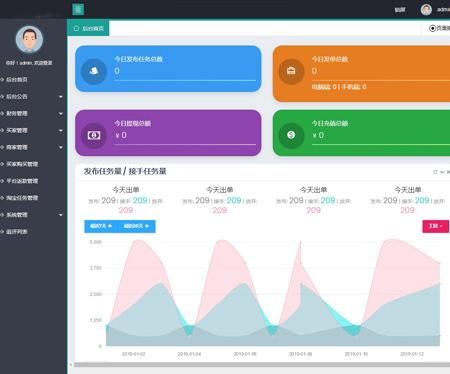450x374 pixels.
Task: Click the 今日发单总数 title on the orange card
Action: point(330,59)
